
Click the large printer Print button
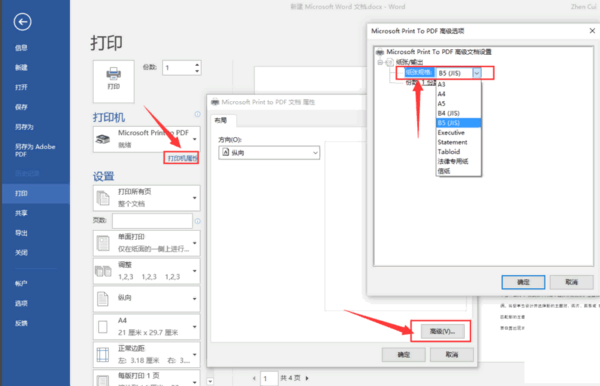pos(114,81)
